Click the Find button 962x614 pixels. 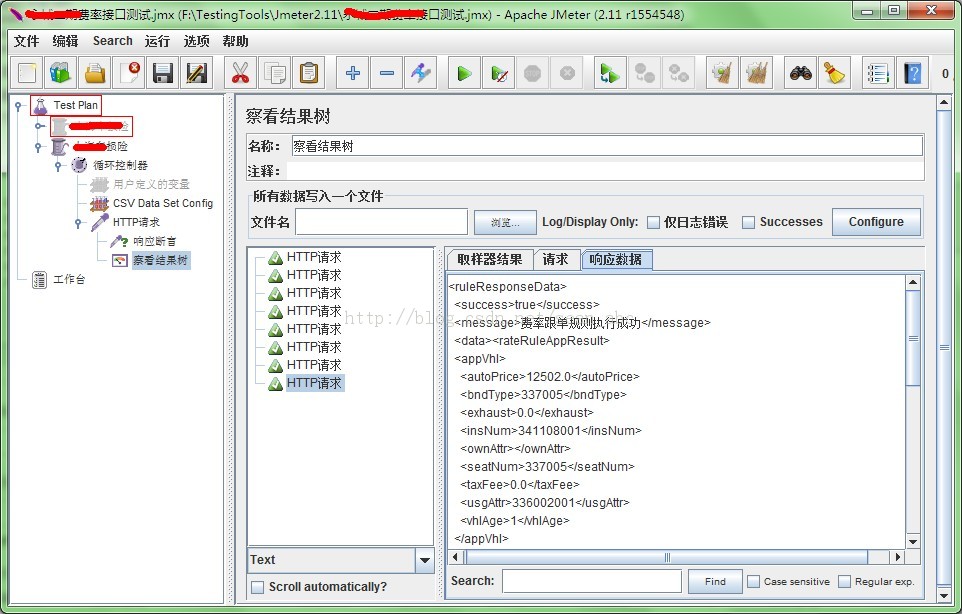[x=715, y=581]
